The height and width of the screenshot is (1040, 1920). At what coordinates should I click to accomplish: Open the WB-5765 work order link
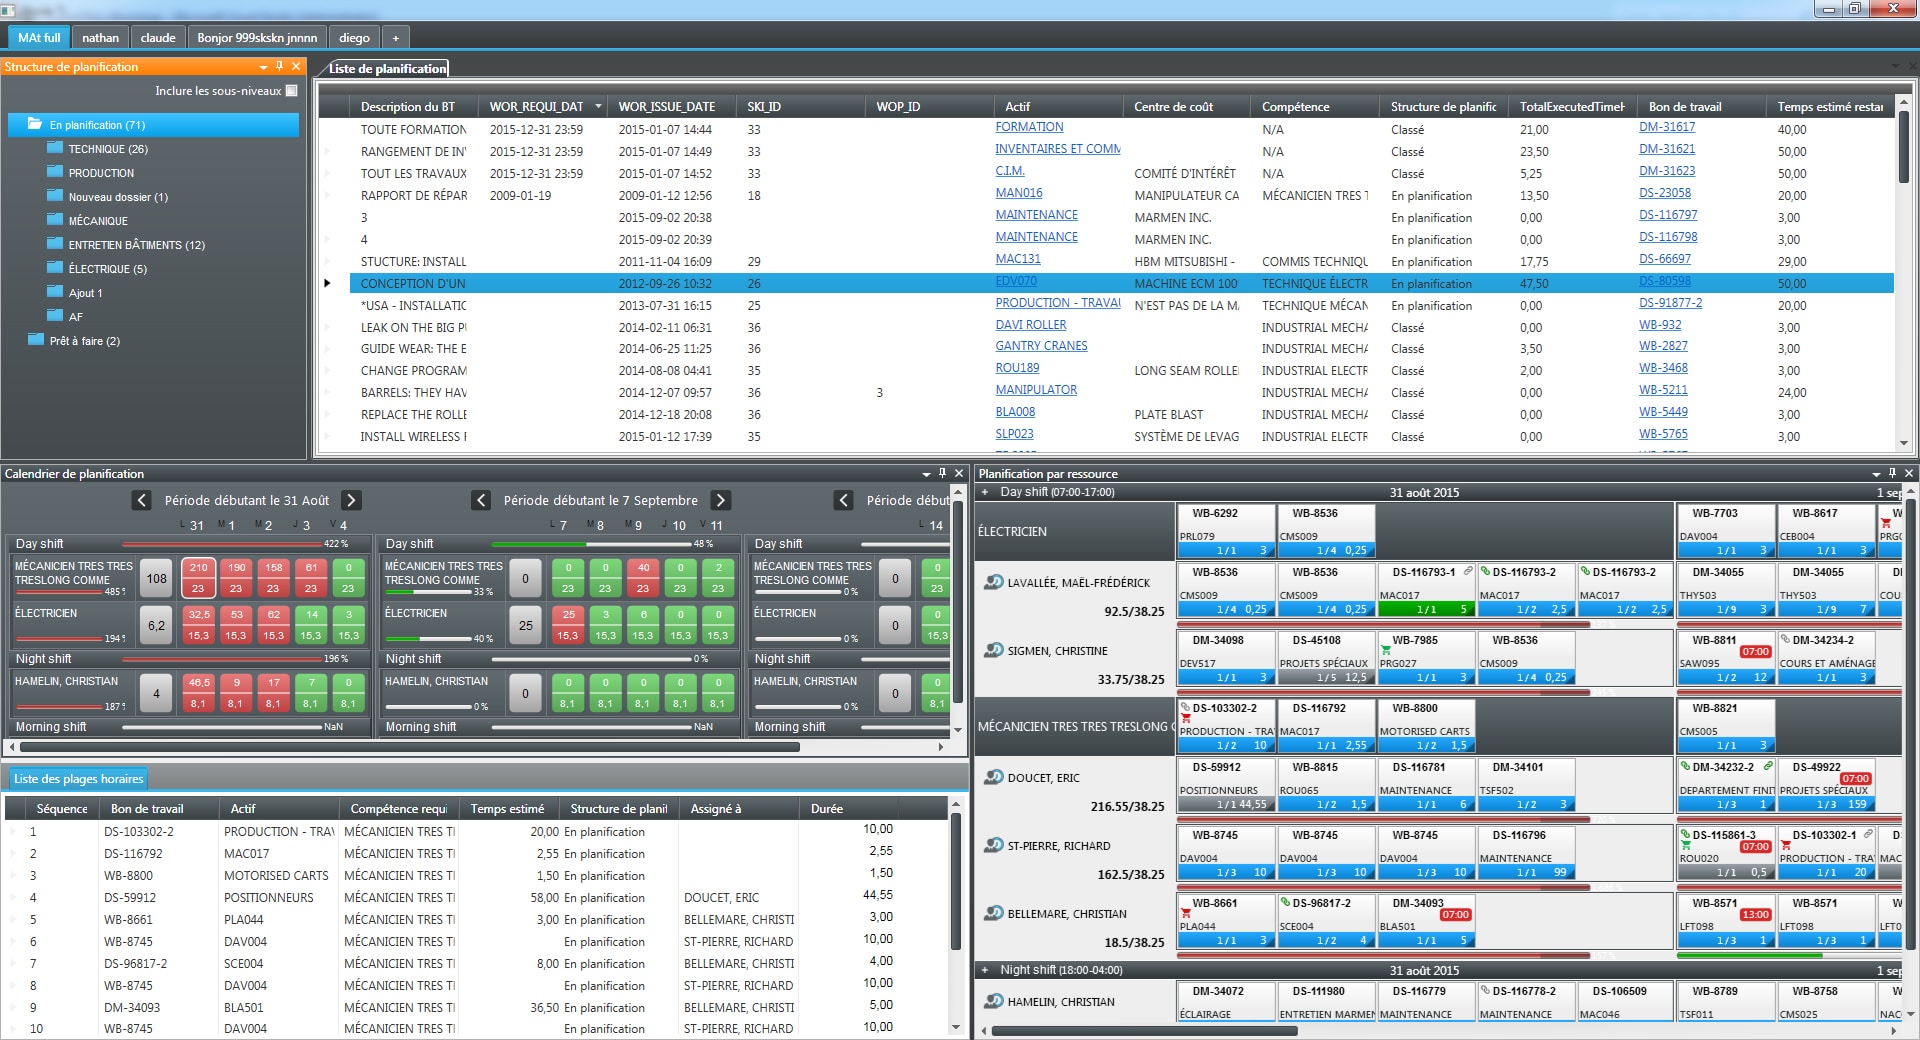tap(1663, 434)
